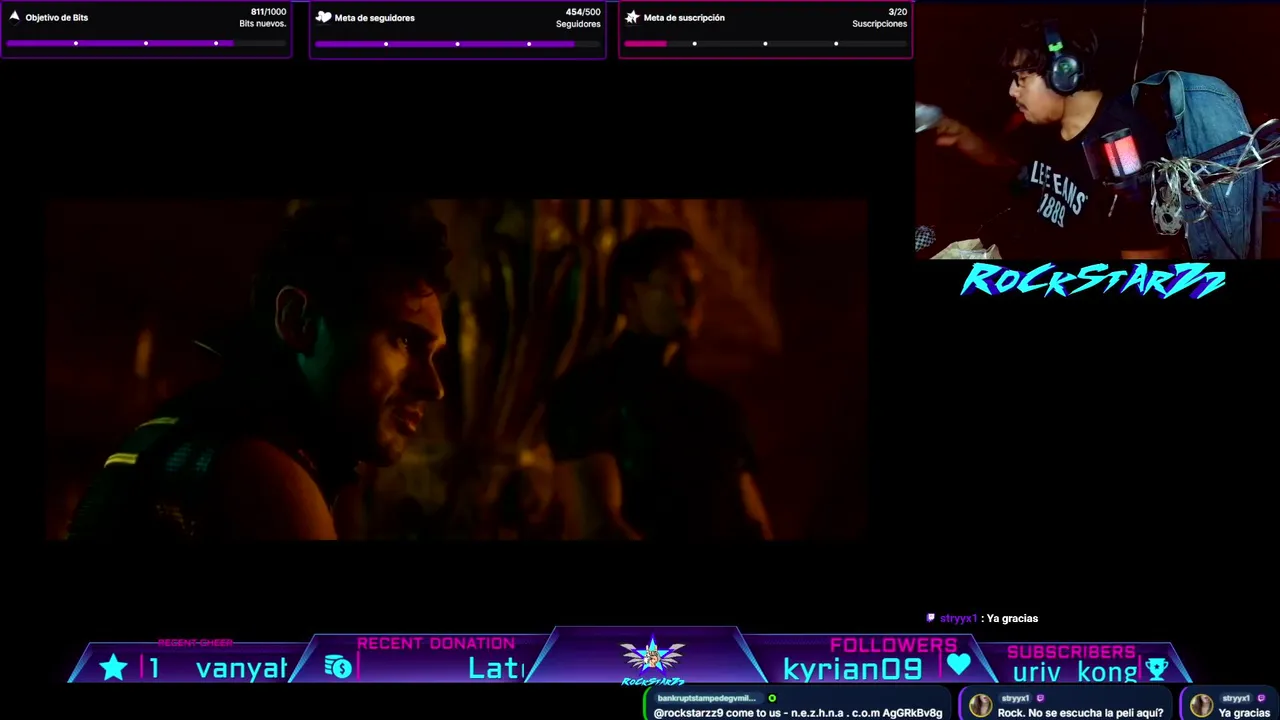Click stryyx1 avatar on the peli question message
The height and width of the screenshot is (720, 1280).
[x=980, y=705]
